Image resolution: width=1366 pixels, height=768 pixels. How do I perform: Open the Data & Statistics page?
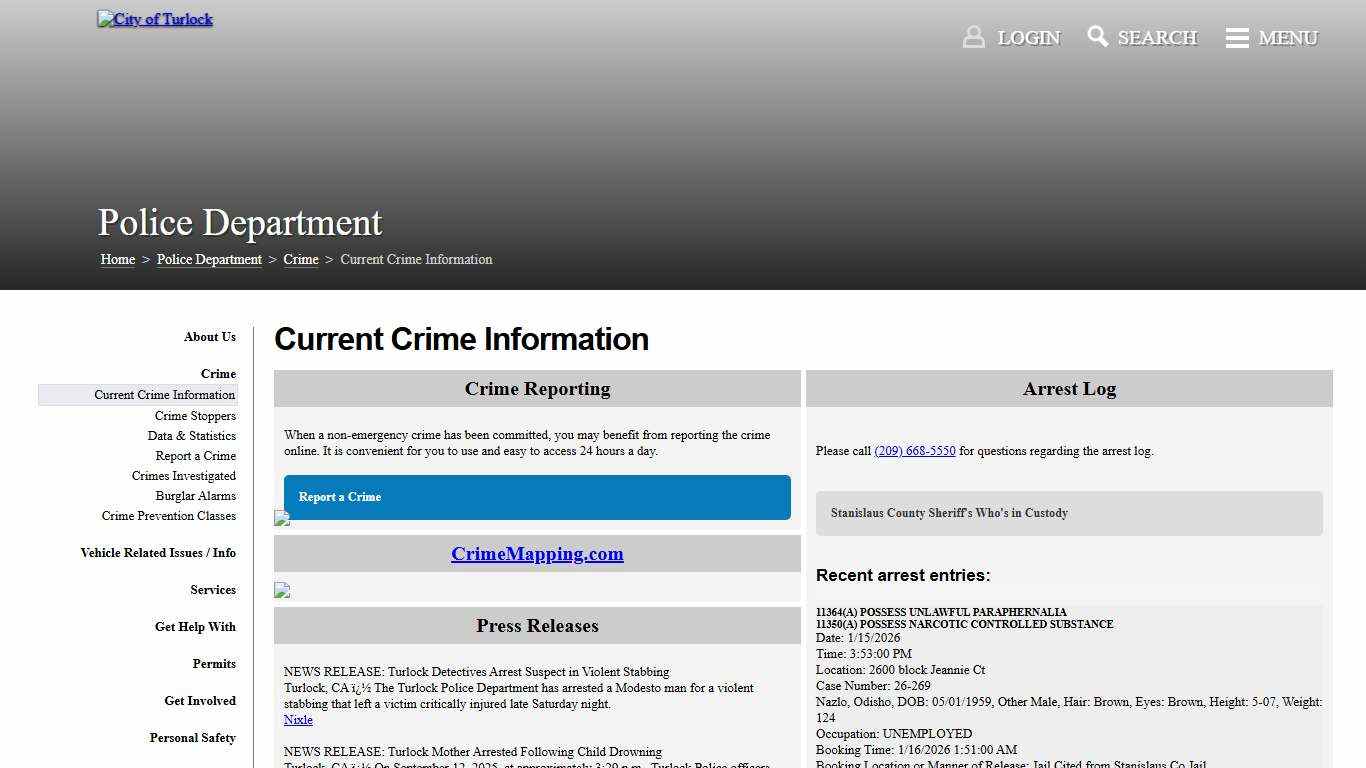pyautogui.click(x=191, y=436)
